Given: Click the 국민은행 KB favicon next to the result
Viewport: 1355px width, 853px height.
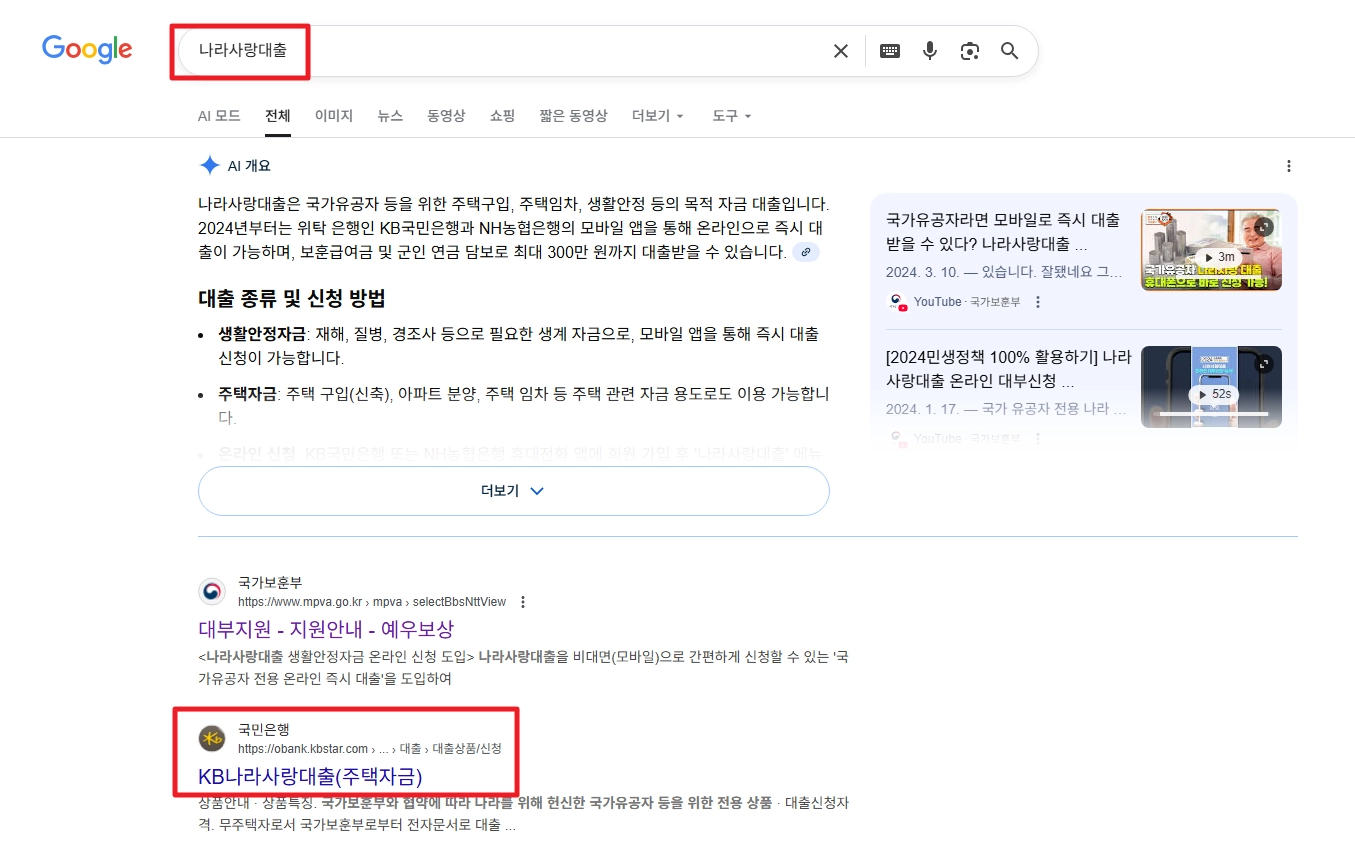Looking at the screenshot, I should click(x=211, y=738).
